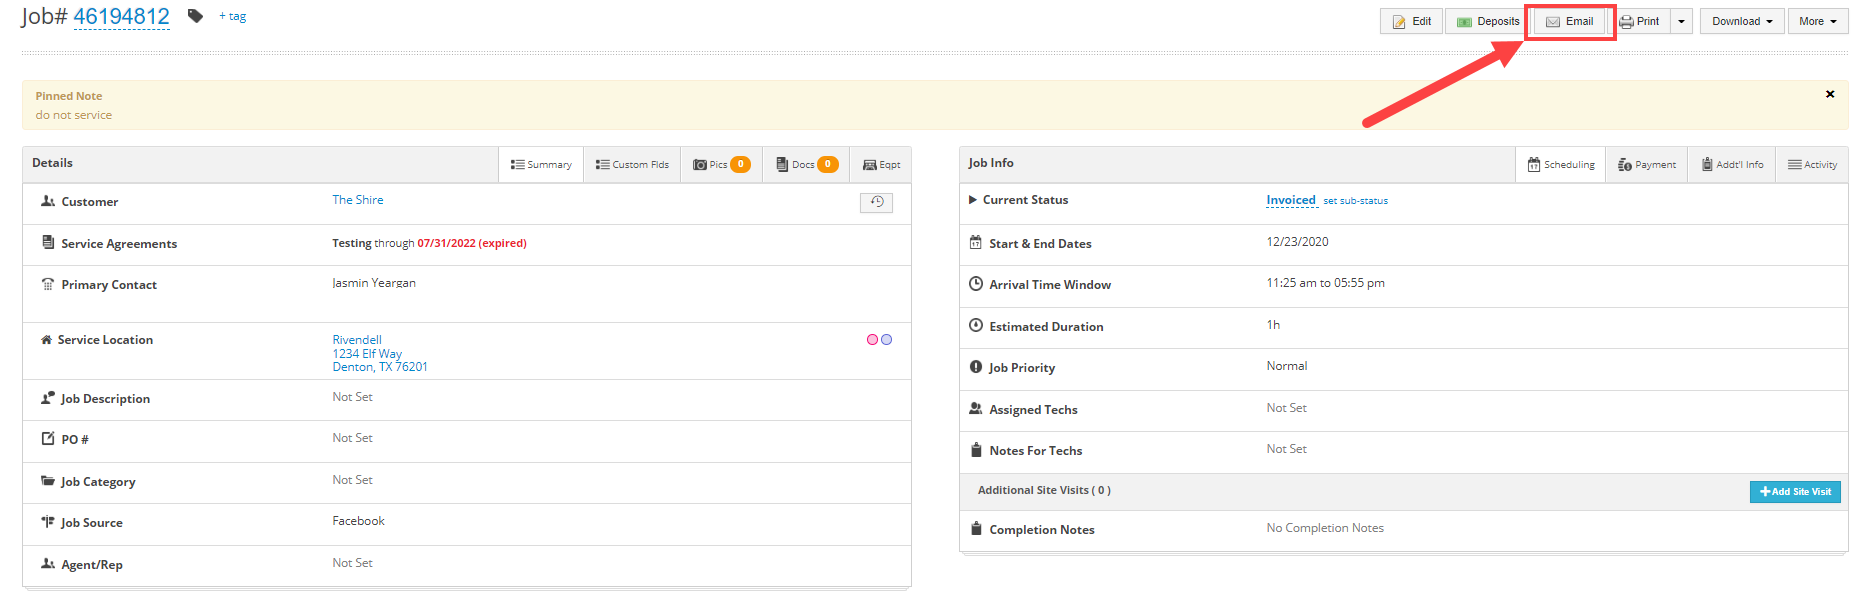Click the Estimated Duration clock icon
The image size is (1865, 601).
(x=976, y=325)
